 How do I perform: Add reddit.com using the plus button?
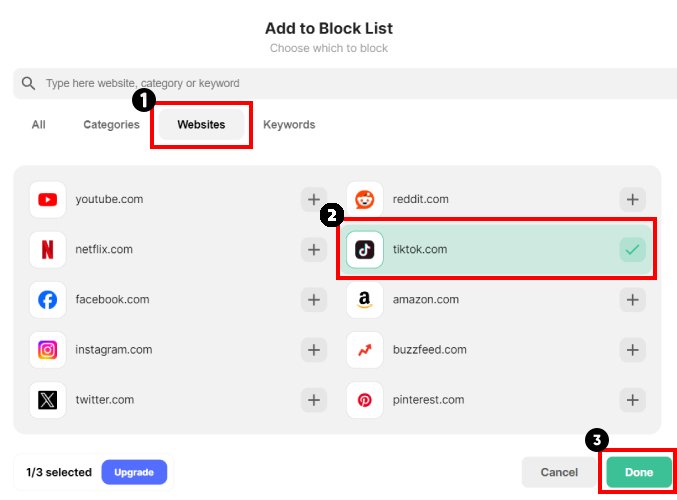point(632,199)
